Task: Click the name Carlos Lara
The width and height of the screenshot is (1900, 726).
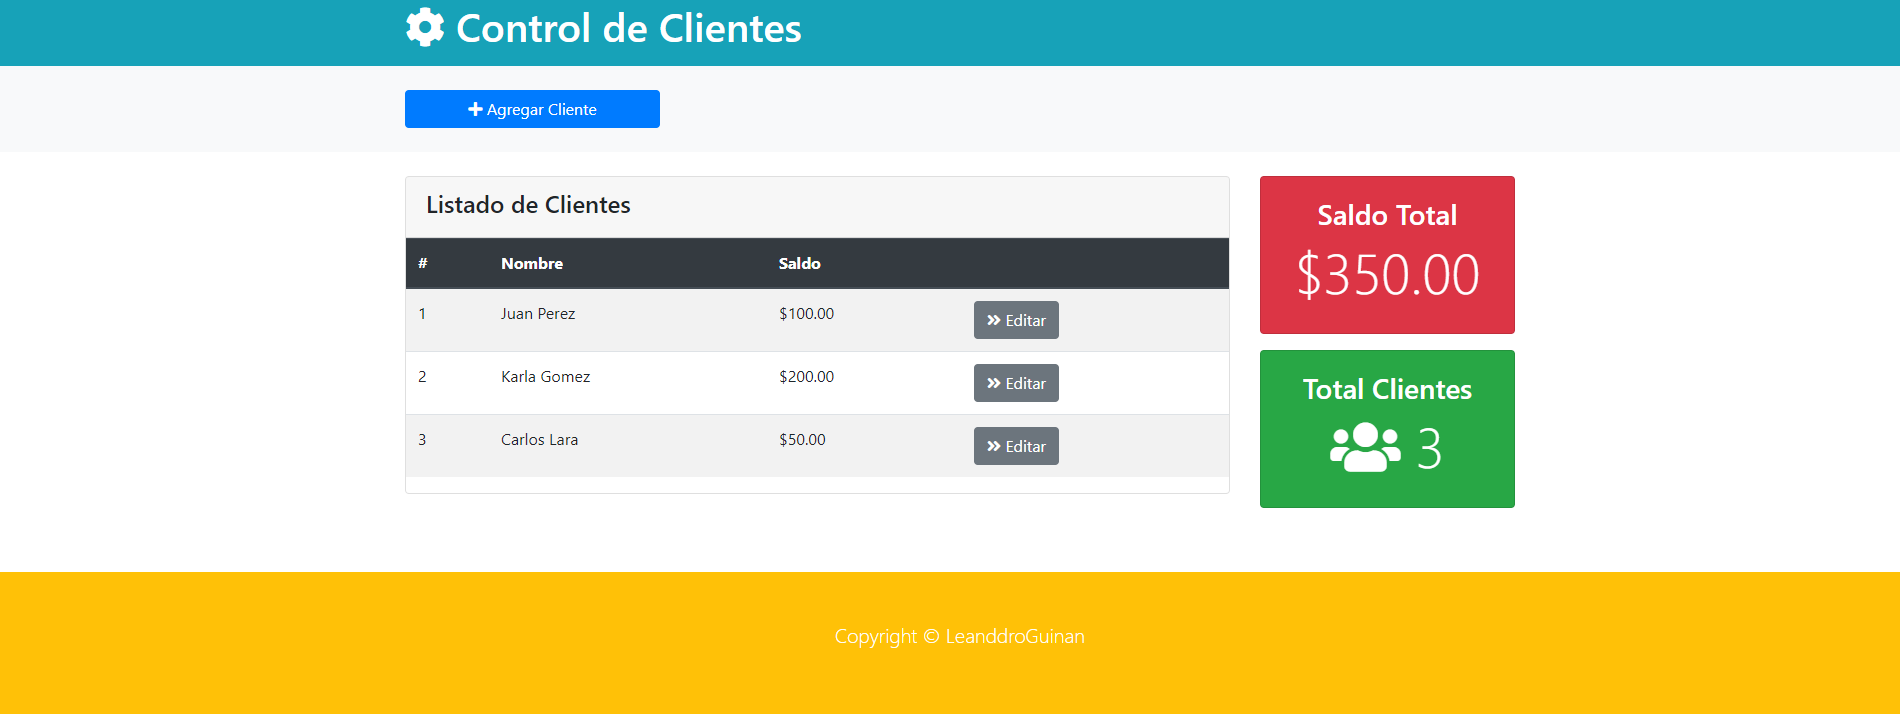Action: click(x=539, y=440)
